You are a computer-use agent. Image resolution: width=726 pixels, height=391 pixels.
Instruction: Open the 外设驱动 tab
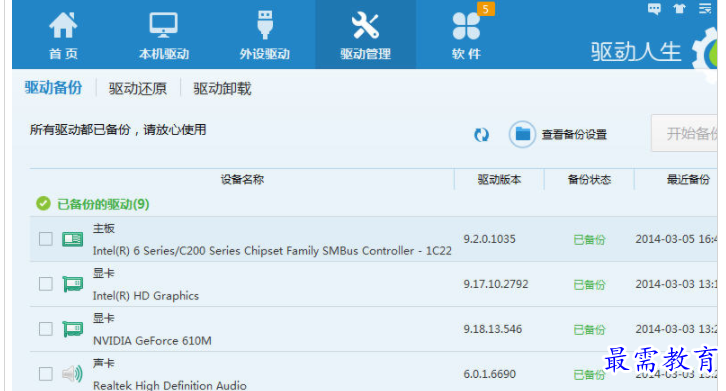click(x=264, y=35)
